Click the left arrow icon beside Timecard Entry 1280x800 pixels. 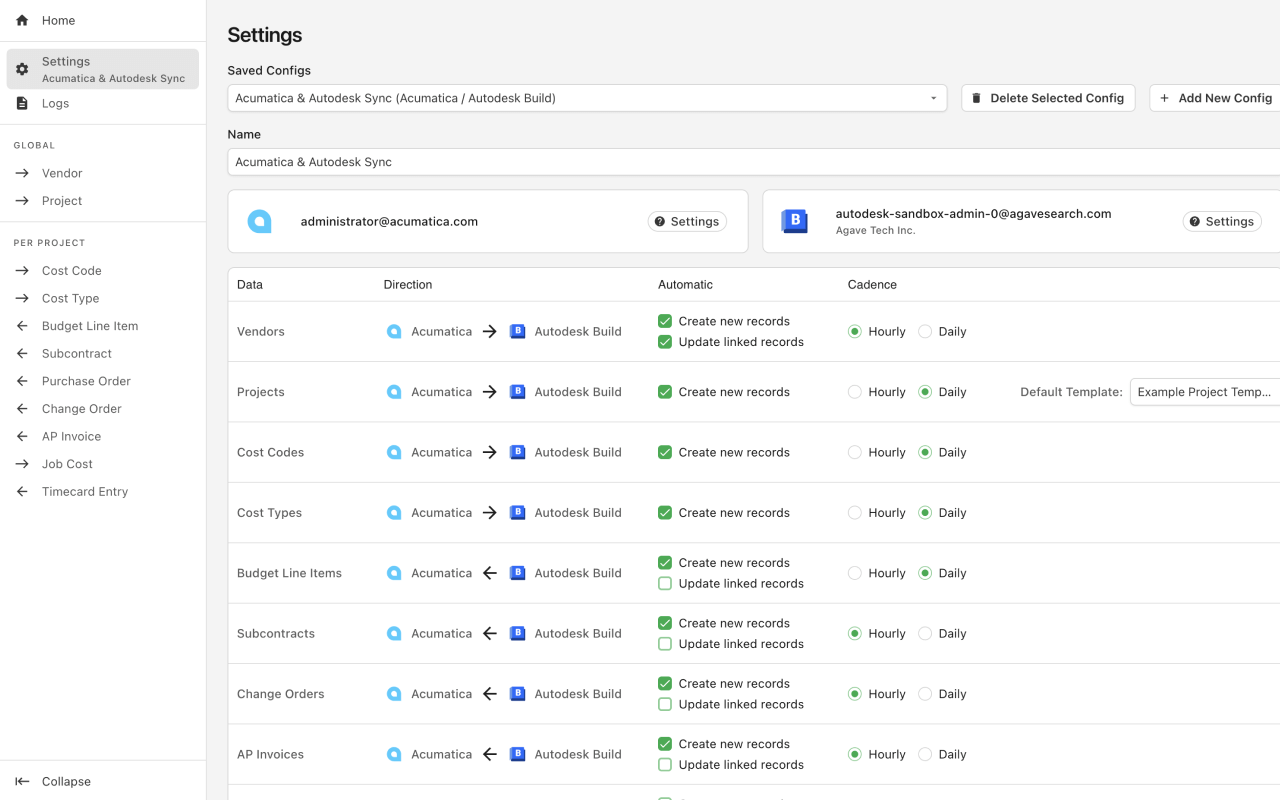(22, 491)
